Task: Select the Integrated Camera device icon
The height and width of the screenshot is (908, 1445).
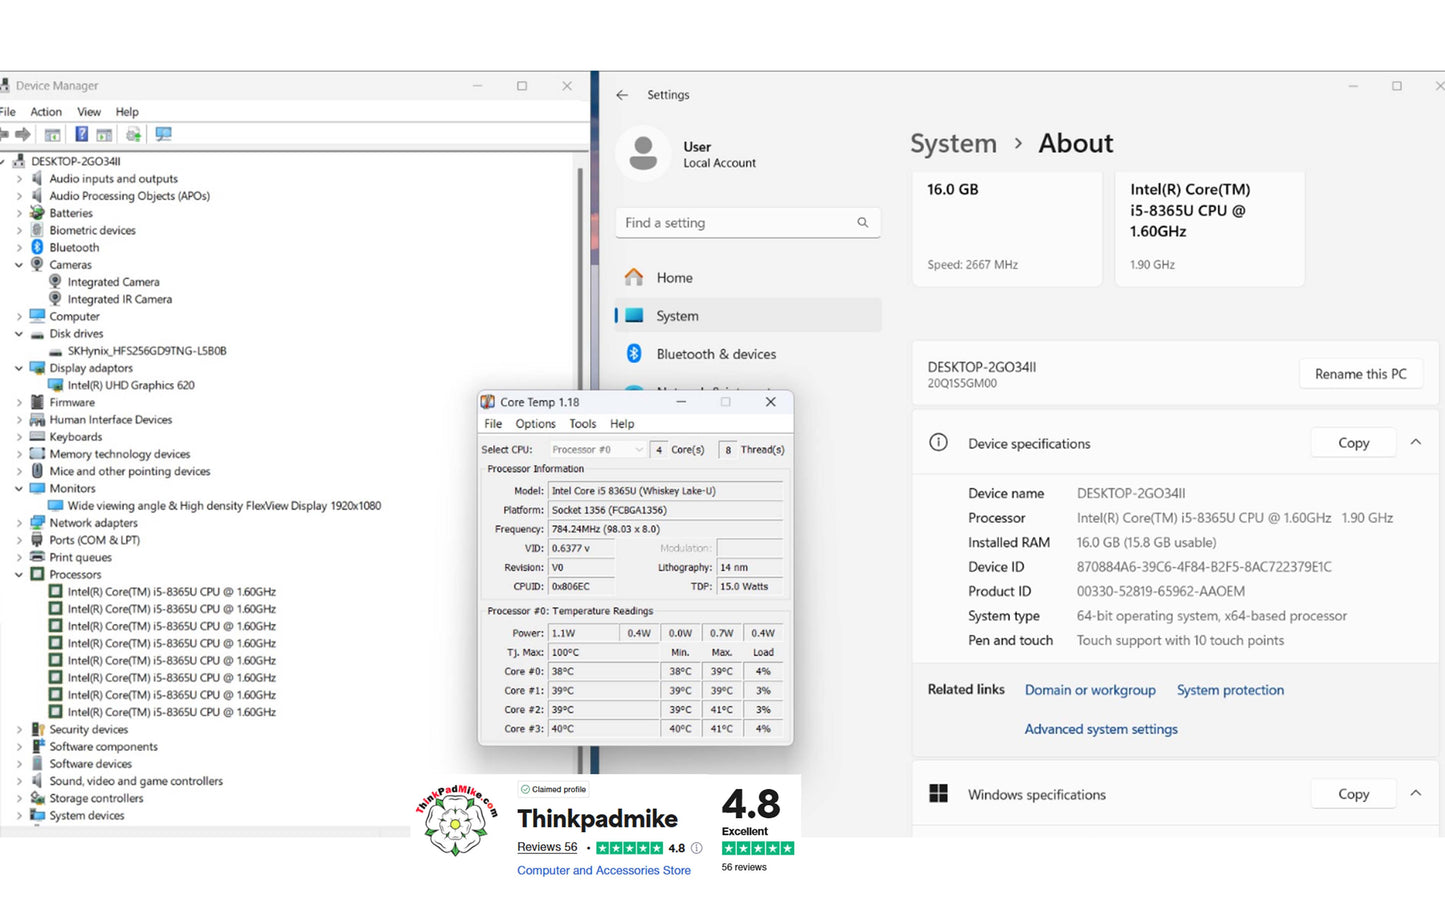Action: pyautogui.click(x=55, y=282)
